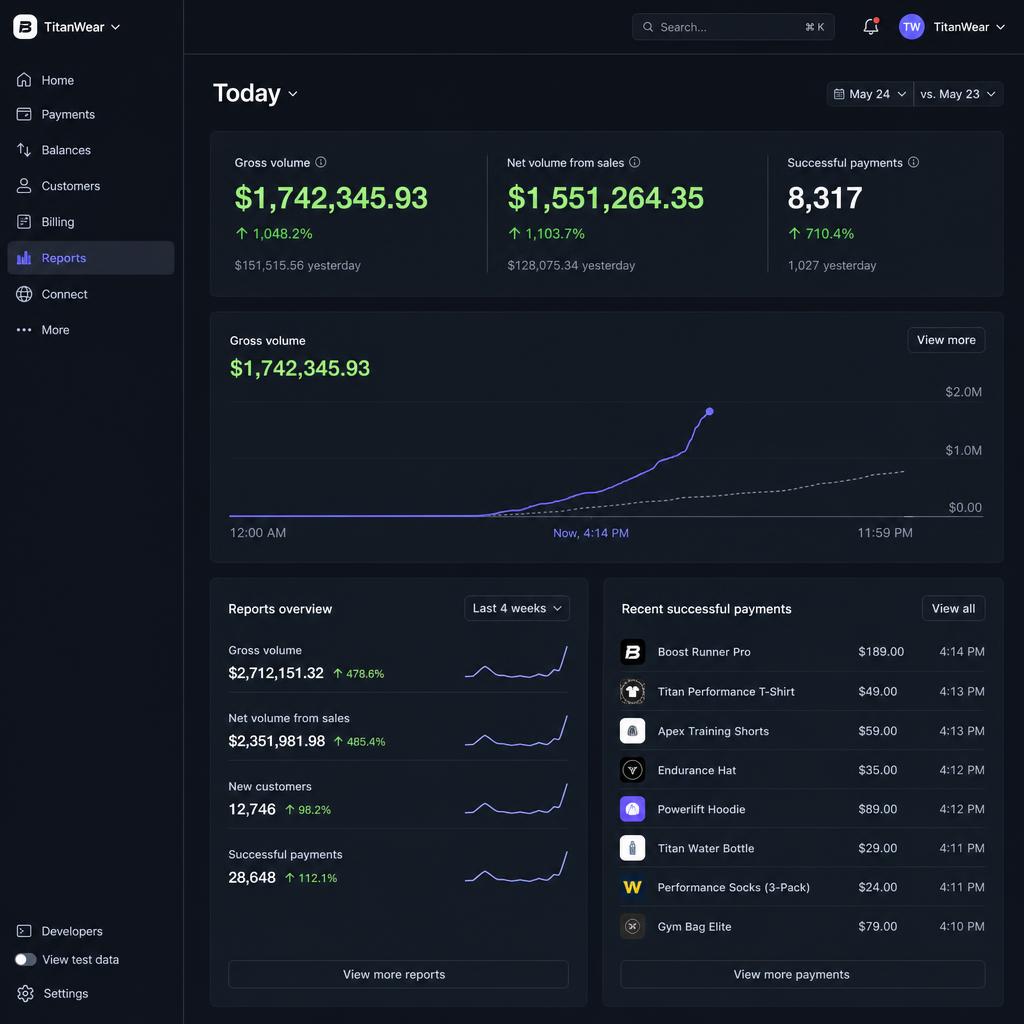
Task: Open TitanWear account menu in top bar
Action: pyautogui.click(x=952, y=27)
